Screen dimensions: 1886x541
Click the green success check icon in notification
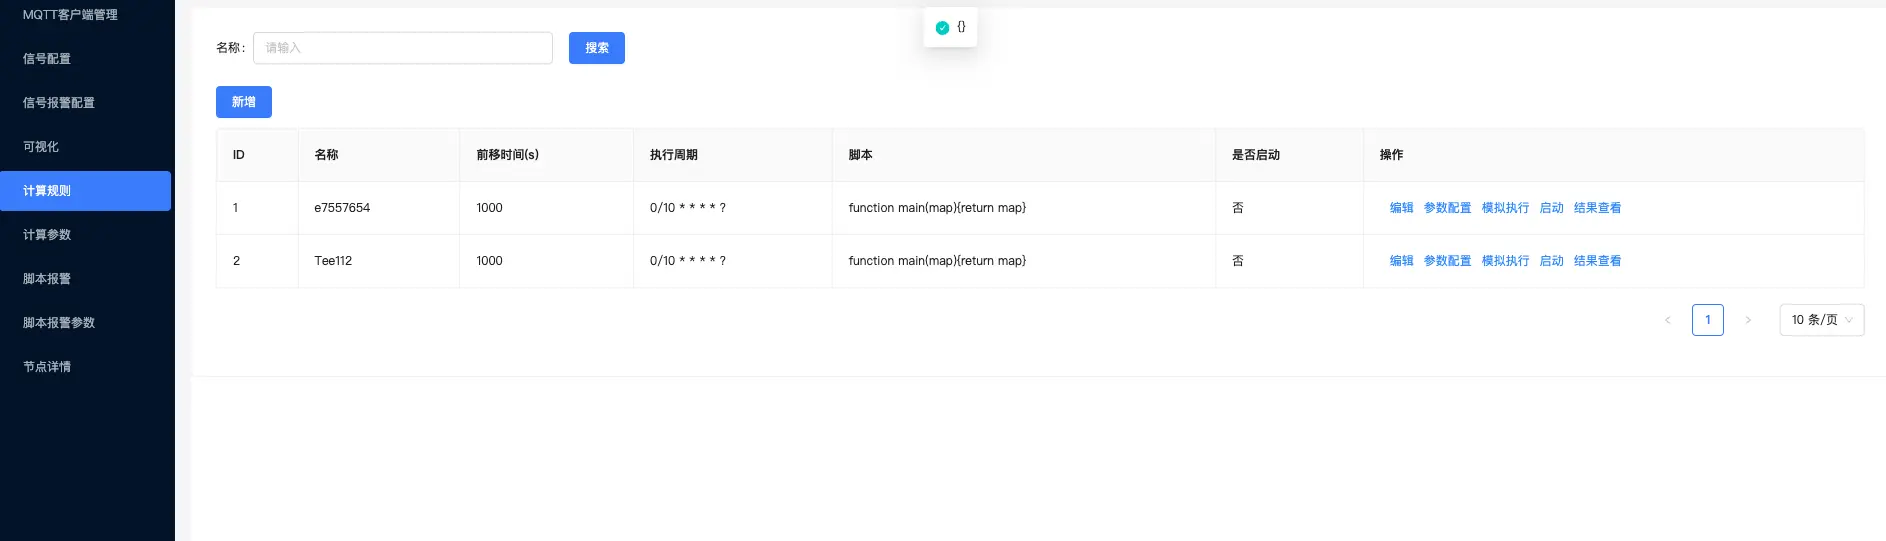click(x=942, y=28)
